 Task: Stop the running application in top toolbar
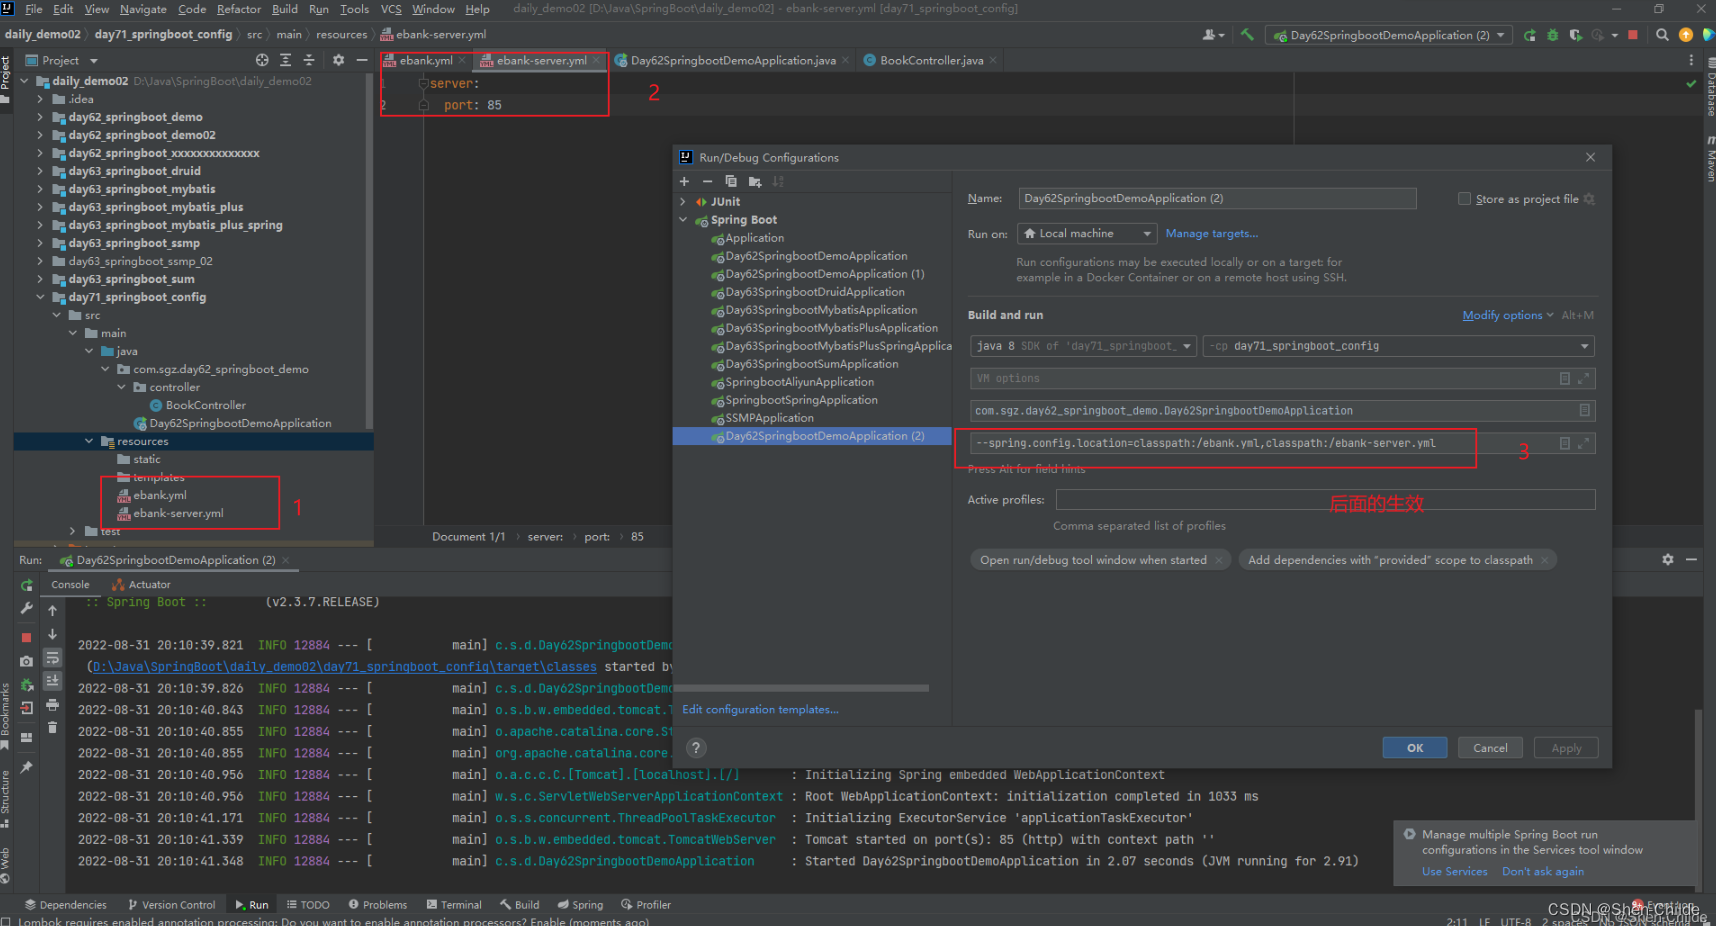click(x=1633, y=35)
